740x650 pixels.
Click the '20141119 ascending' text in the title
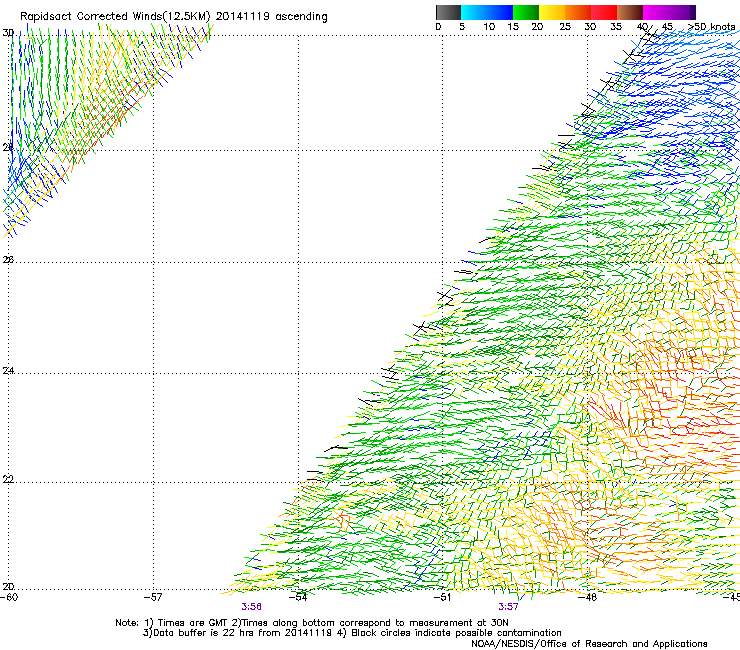pyautogui.click(x=271, y=17)
